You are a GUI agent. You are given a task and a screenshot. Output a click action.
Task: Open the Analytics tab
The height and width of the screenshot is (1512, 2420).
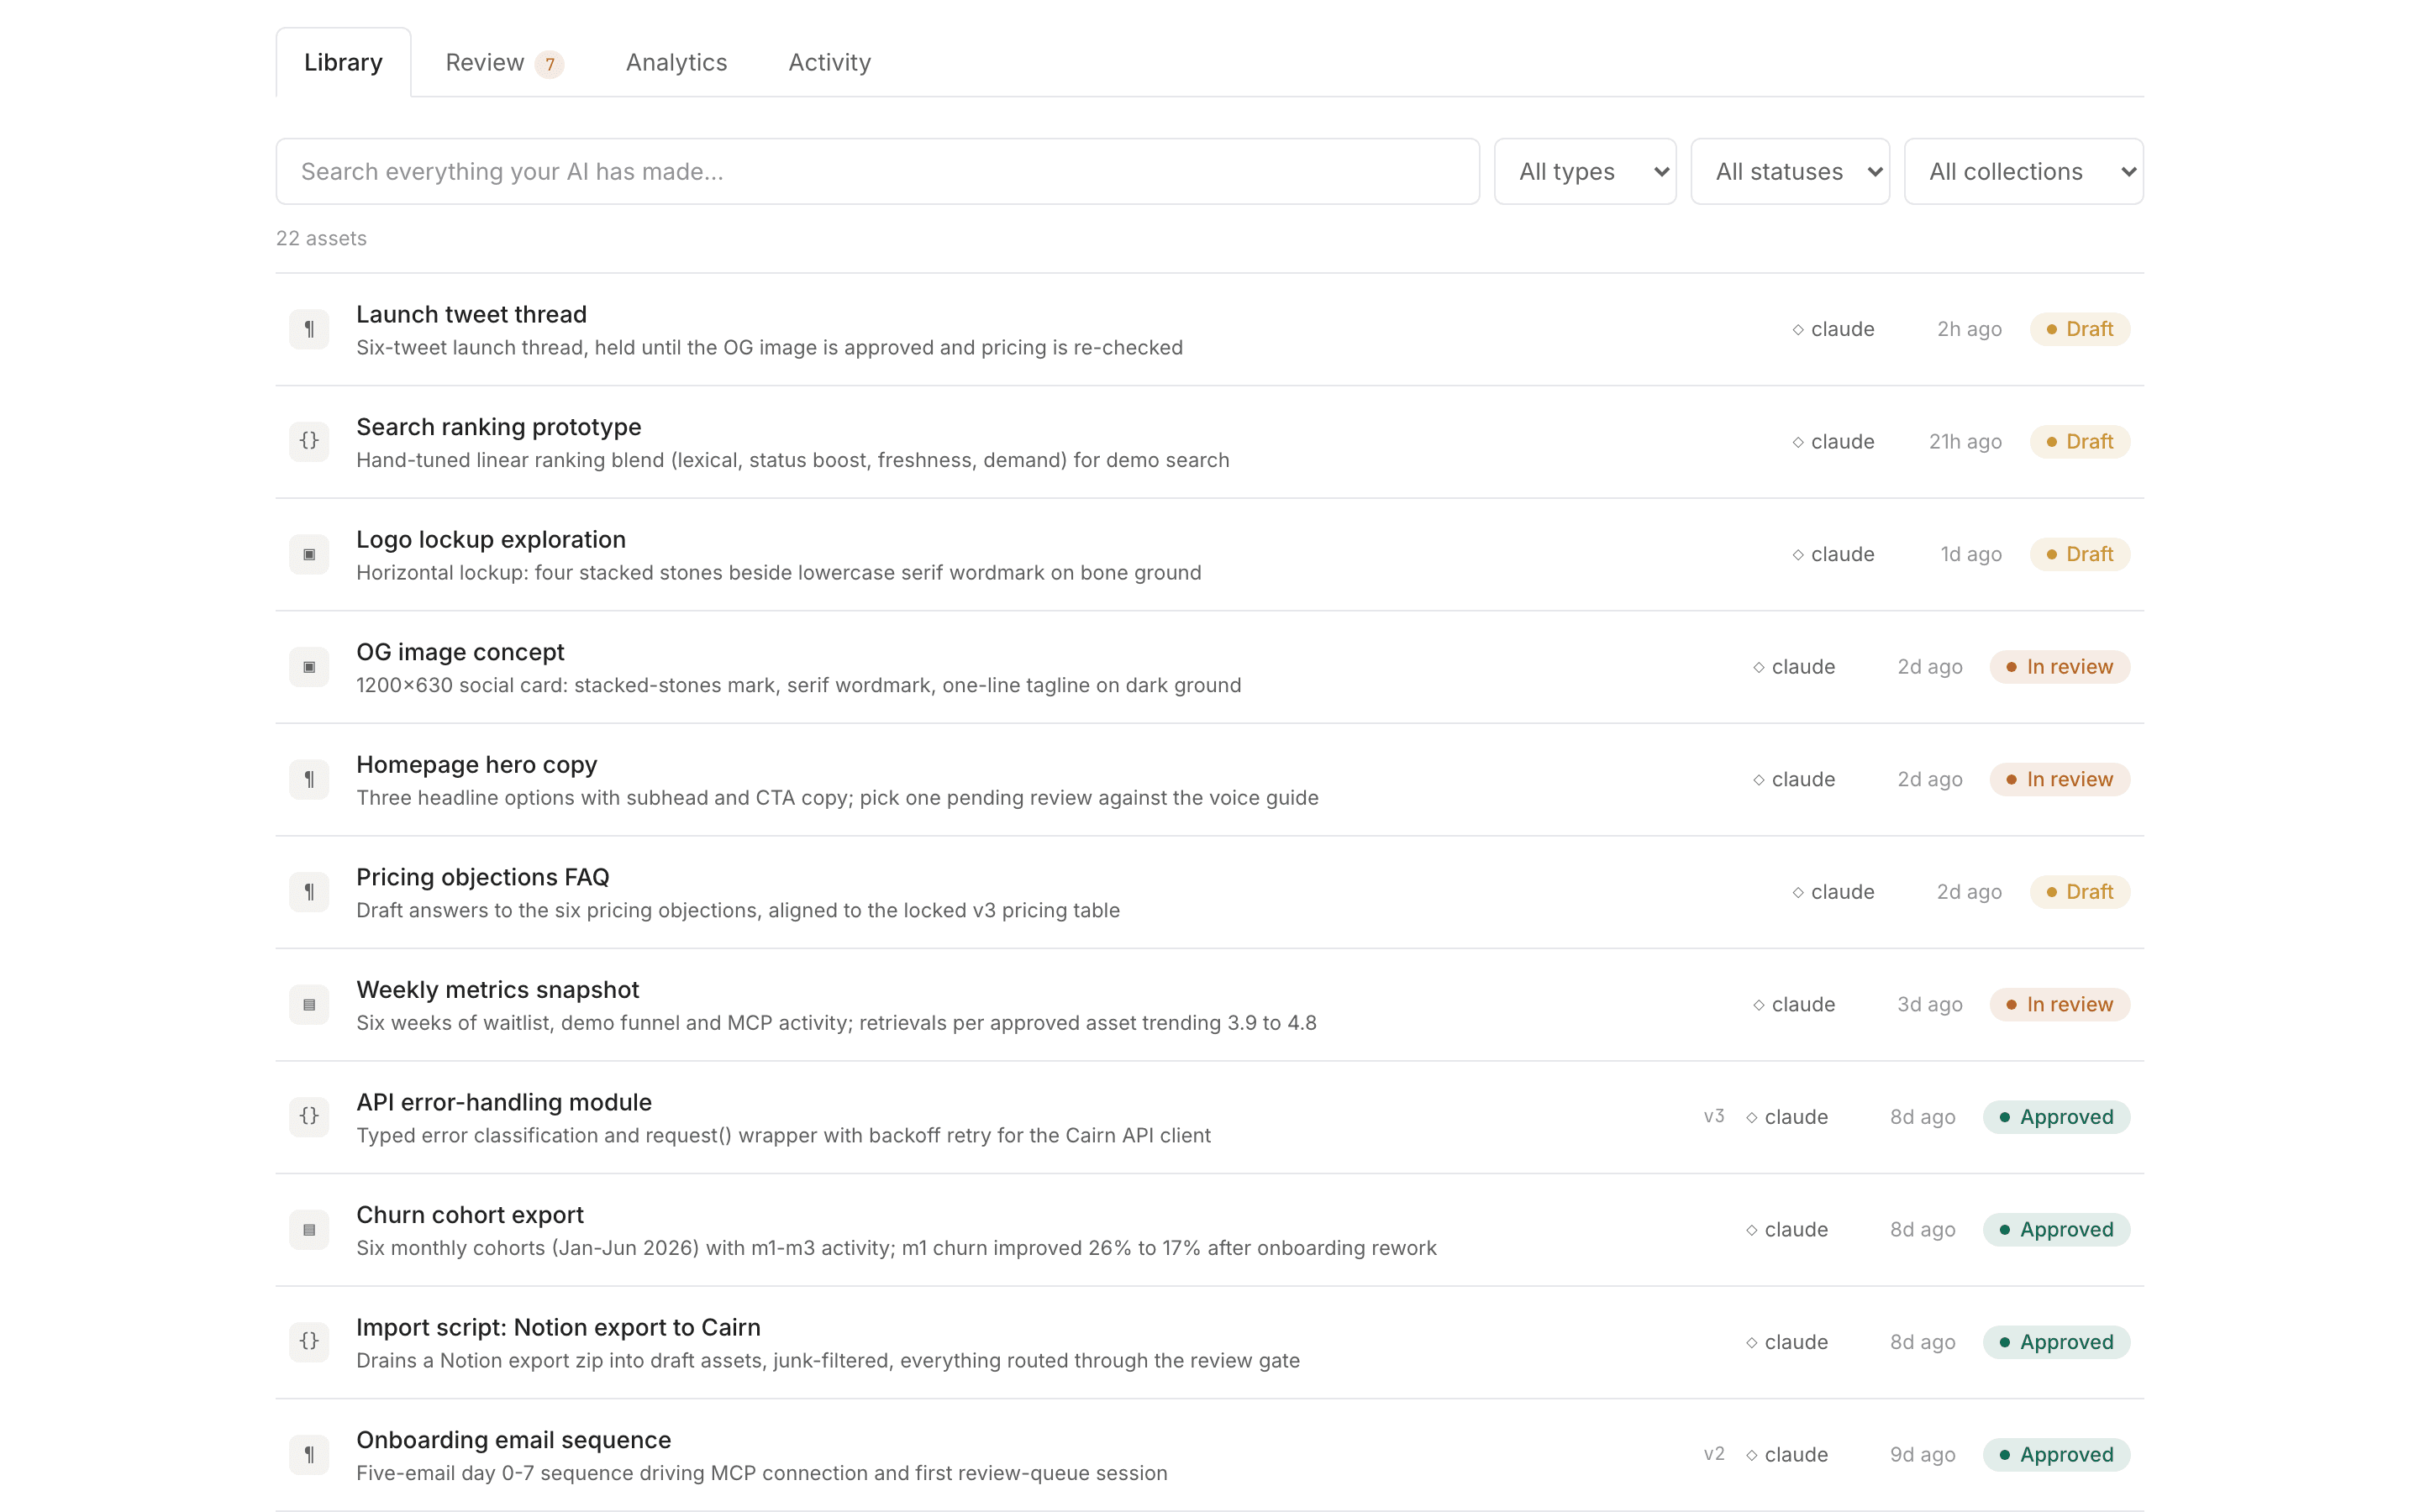pyautogui.click(x=676, y=62)
